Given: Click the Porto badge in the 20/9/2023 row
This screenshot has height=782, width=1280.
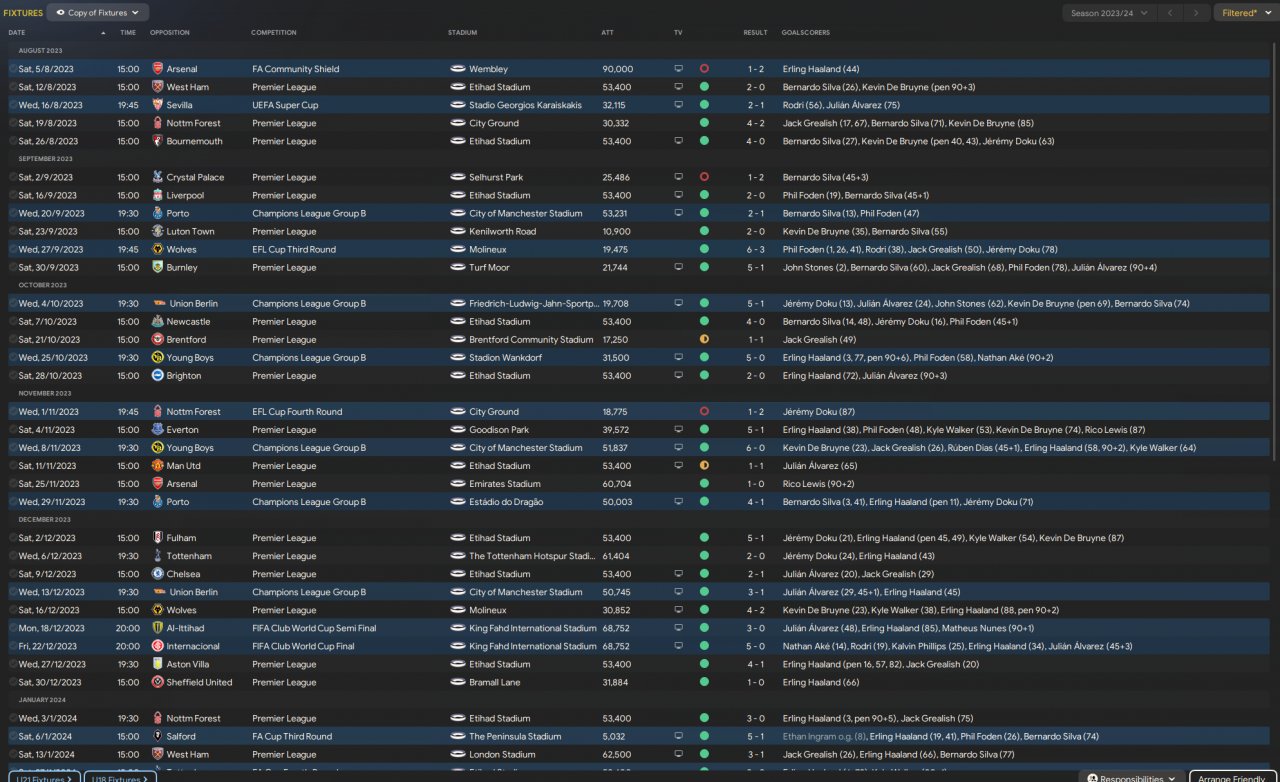Looking at the screenshot, I should coord(158,213).
